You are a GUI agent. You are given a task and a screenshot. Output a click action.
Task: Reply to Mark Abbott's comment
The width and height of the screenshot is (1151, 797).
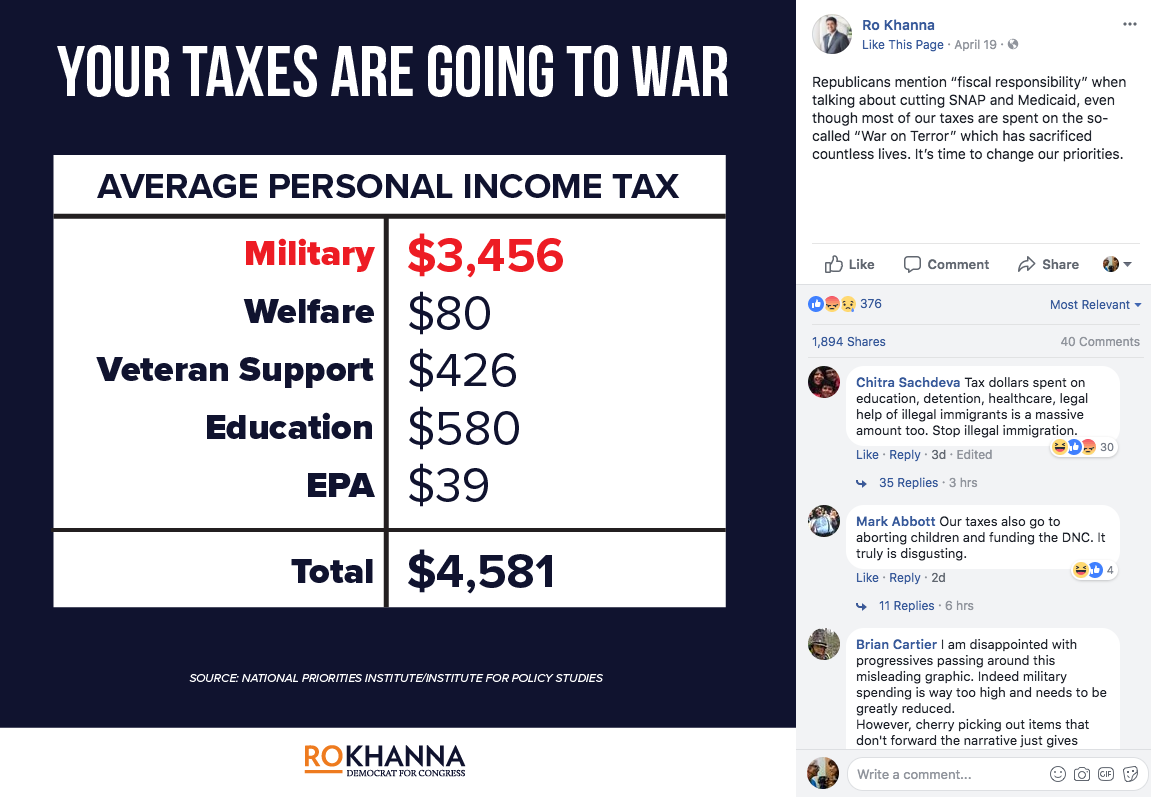(904, 578)
